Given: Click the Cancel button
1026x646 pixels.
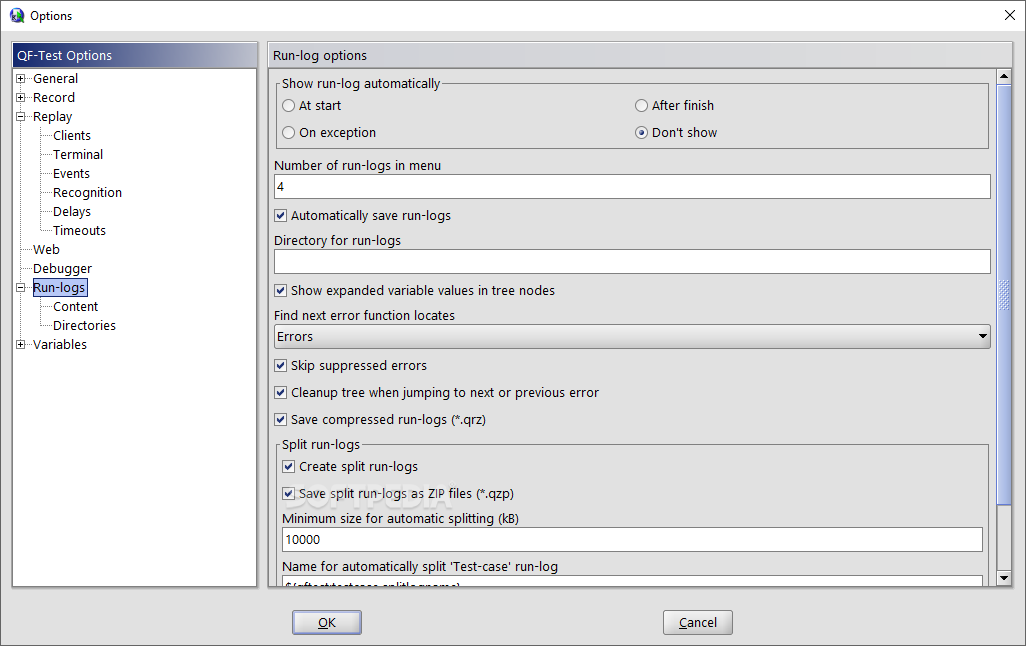Looking at the screenshot, I should (698, 622).
